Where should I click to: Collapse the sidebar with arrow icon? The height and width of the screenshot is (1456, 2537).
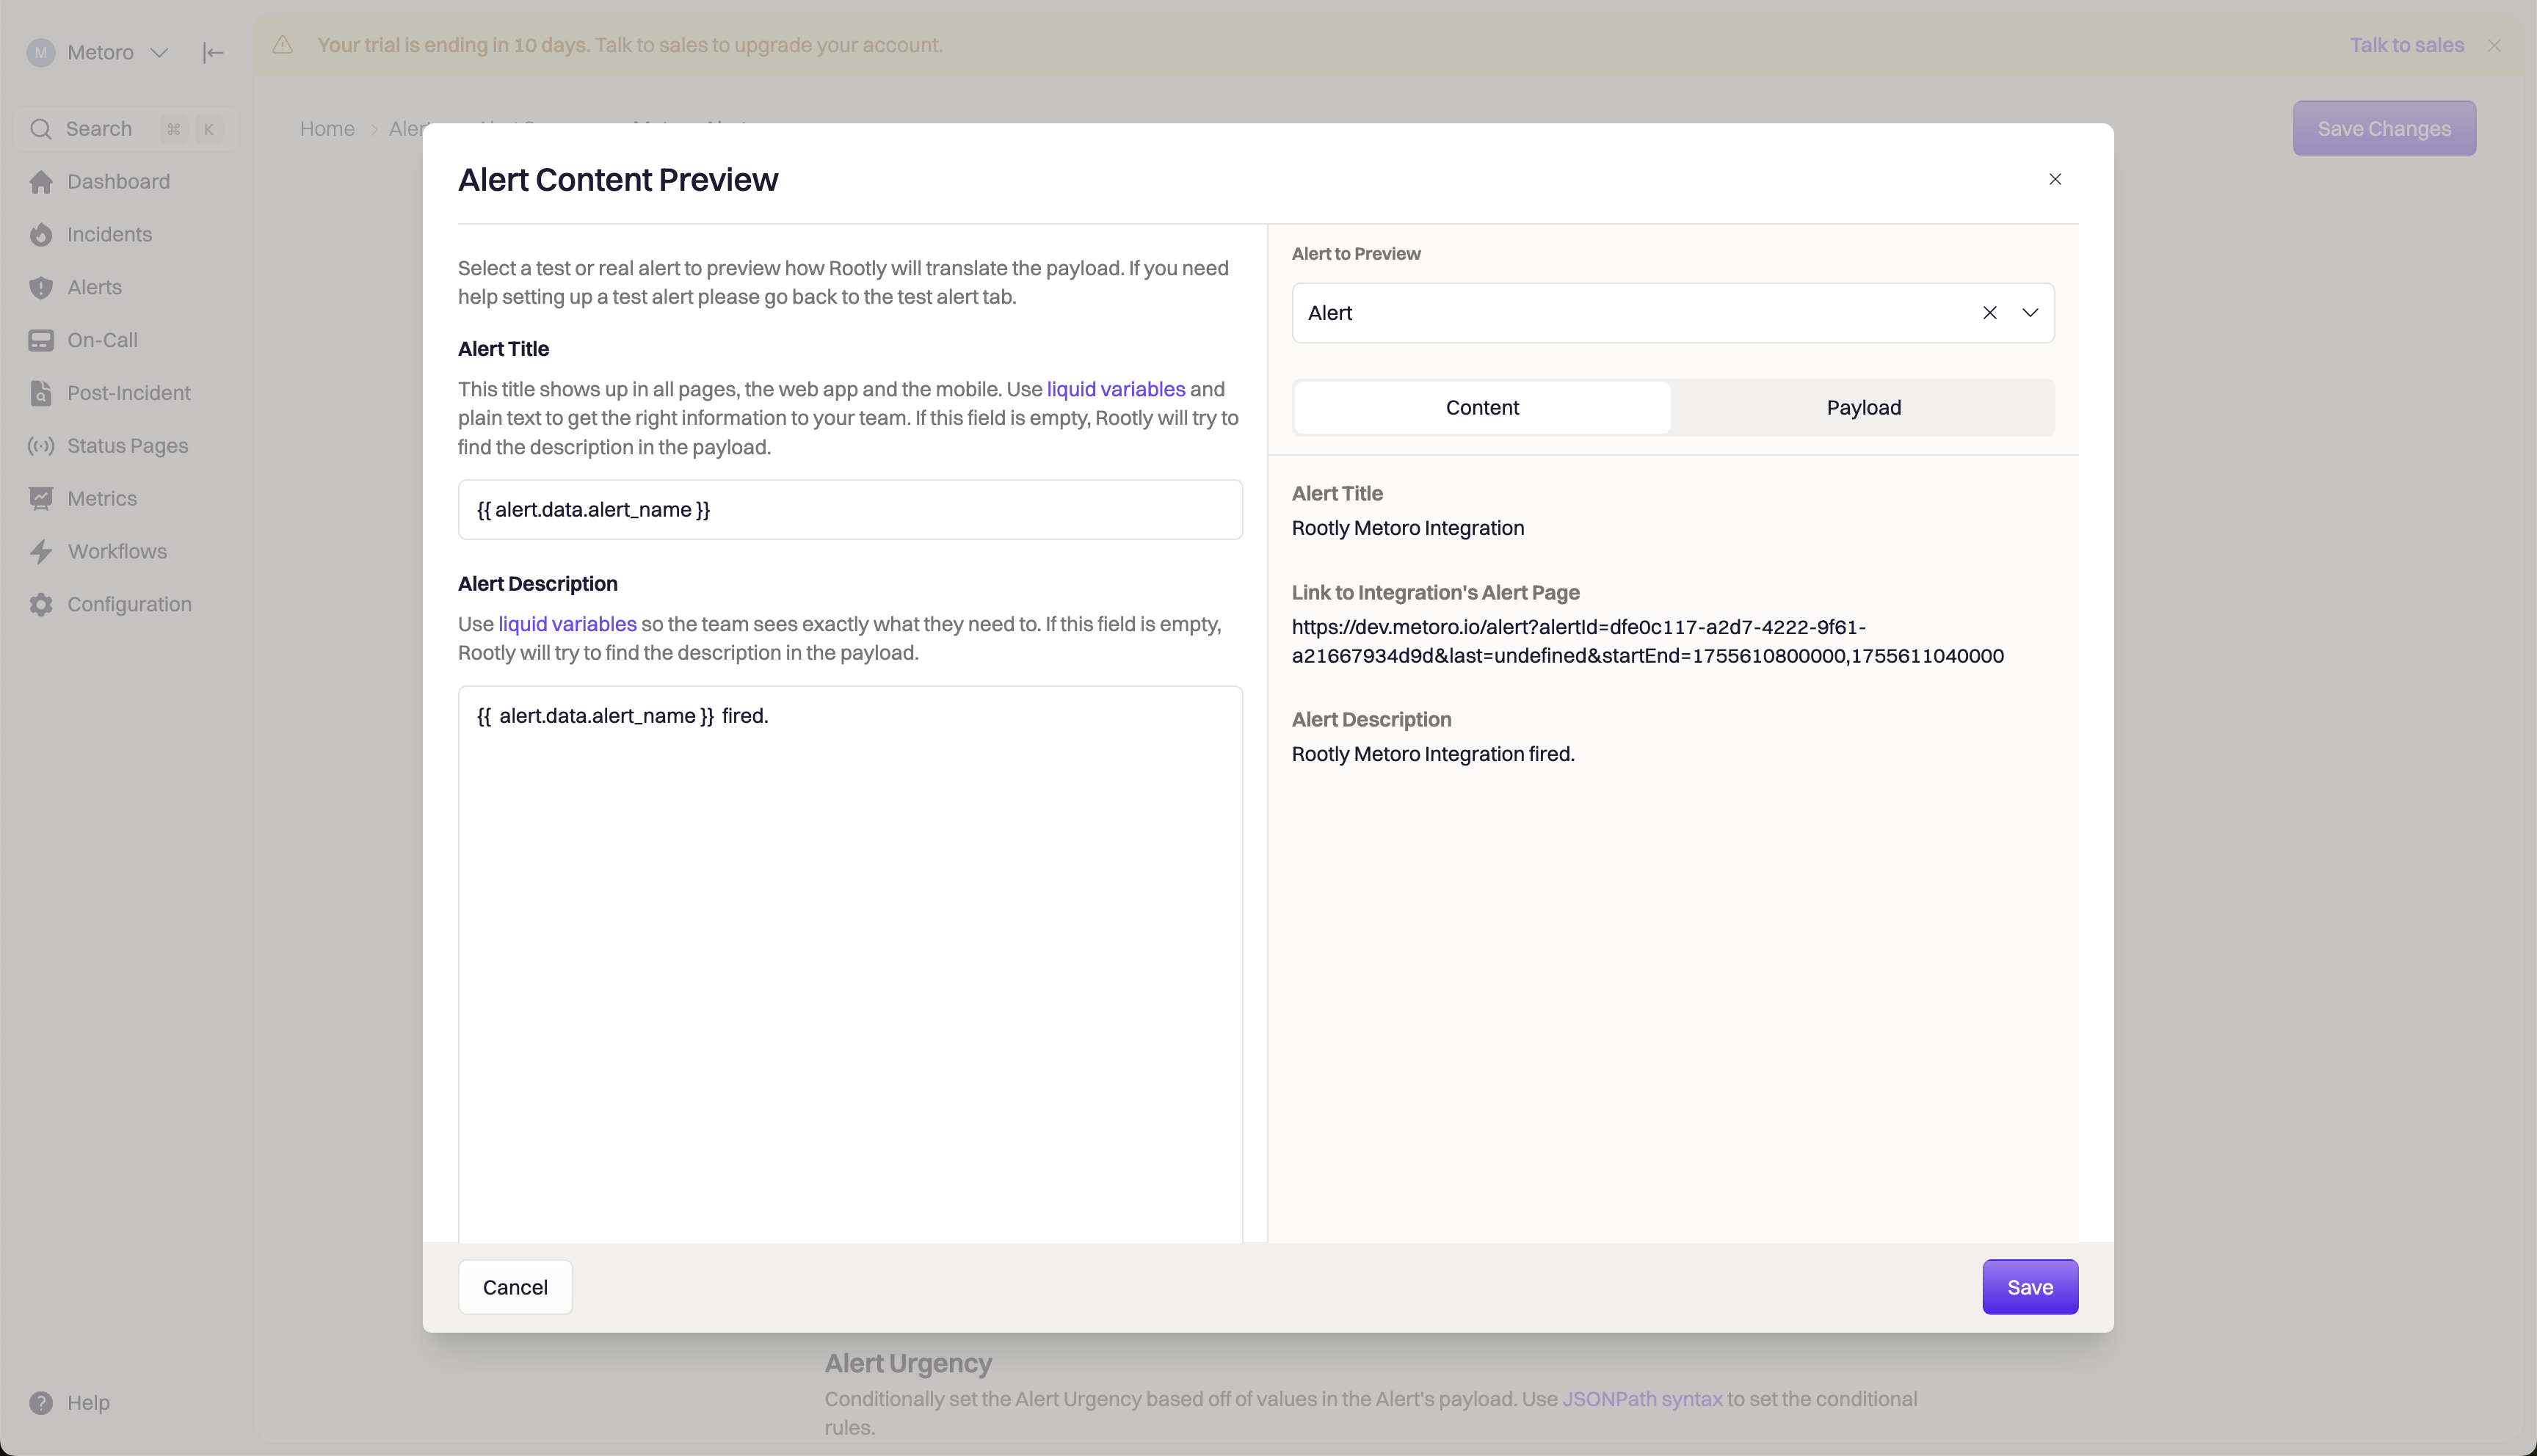(213, 53)
